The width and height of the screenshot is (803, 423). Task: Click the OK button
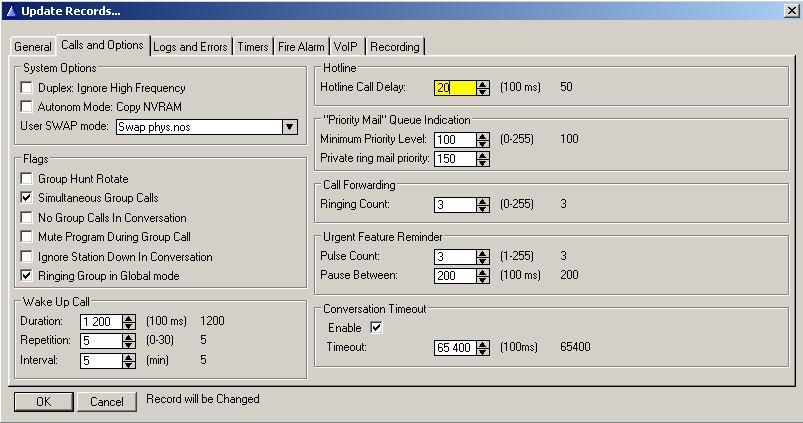coord(42,401)
